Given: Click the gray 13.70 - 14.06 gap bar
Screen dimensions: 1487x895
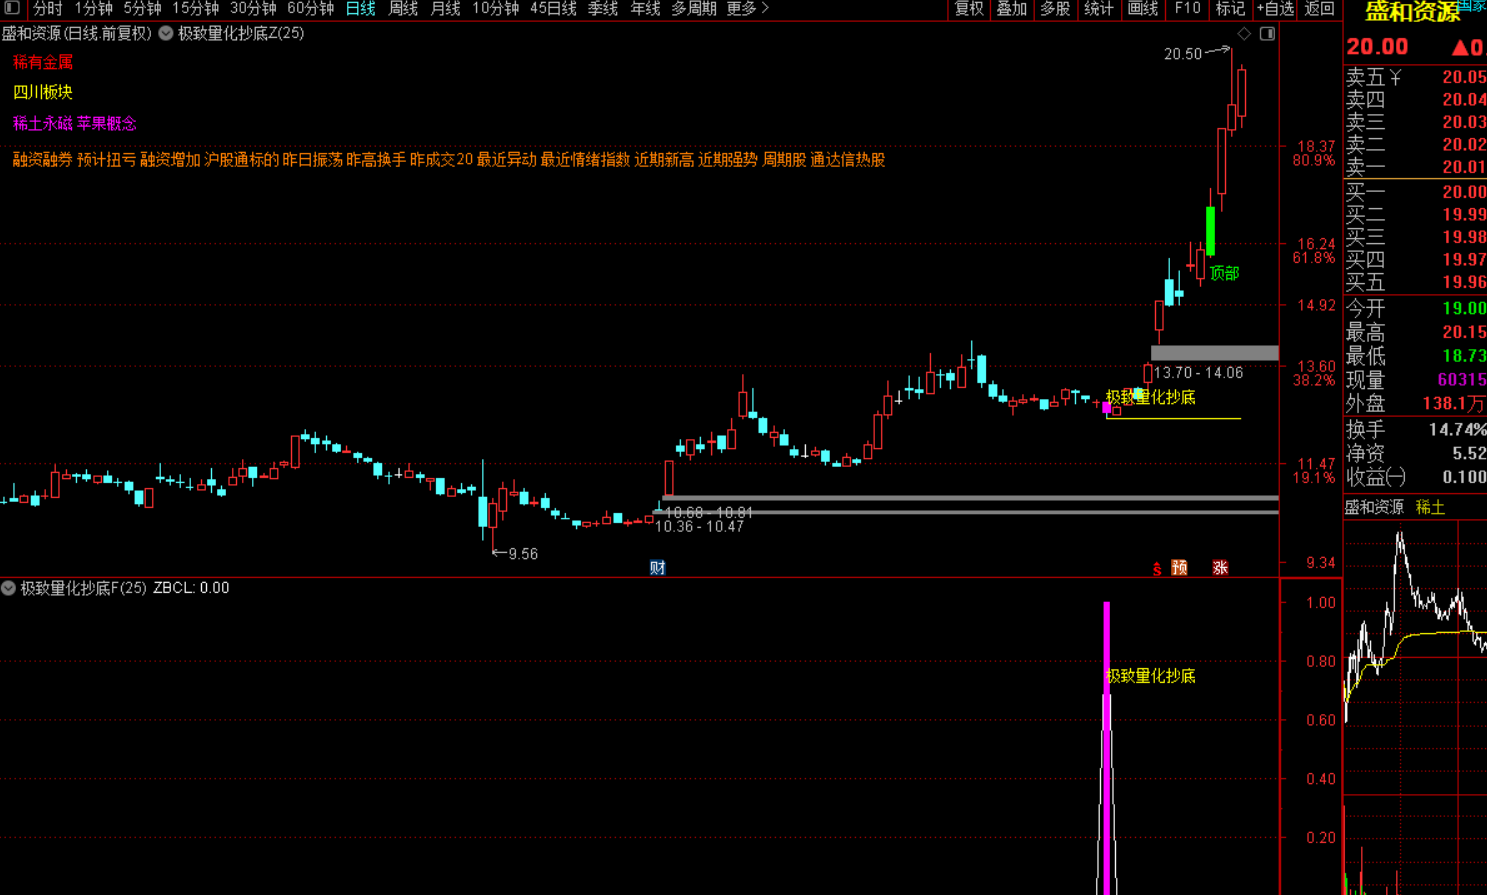Looking at the screenshot, I should click(1214, 353).
